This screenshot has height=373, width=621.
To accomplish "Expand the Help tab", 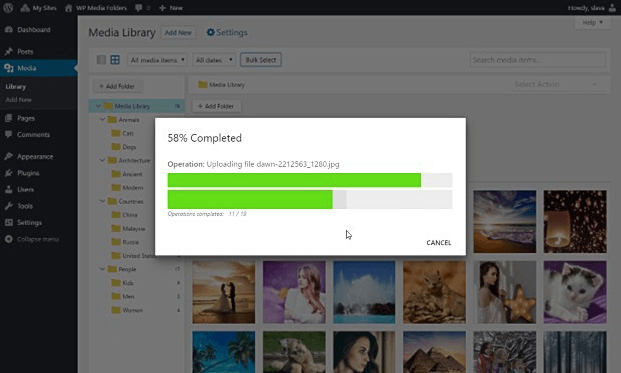I will coord(592,23).
